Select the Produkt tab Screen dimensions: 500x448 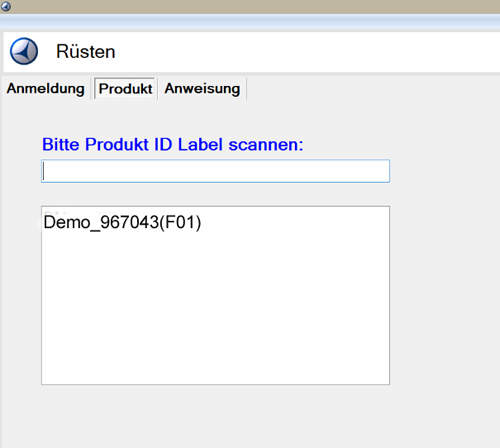point(125,89)
